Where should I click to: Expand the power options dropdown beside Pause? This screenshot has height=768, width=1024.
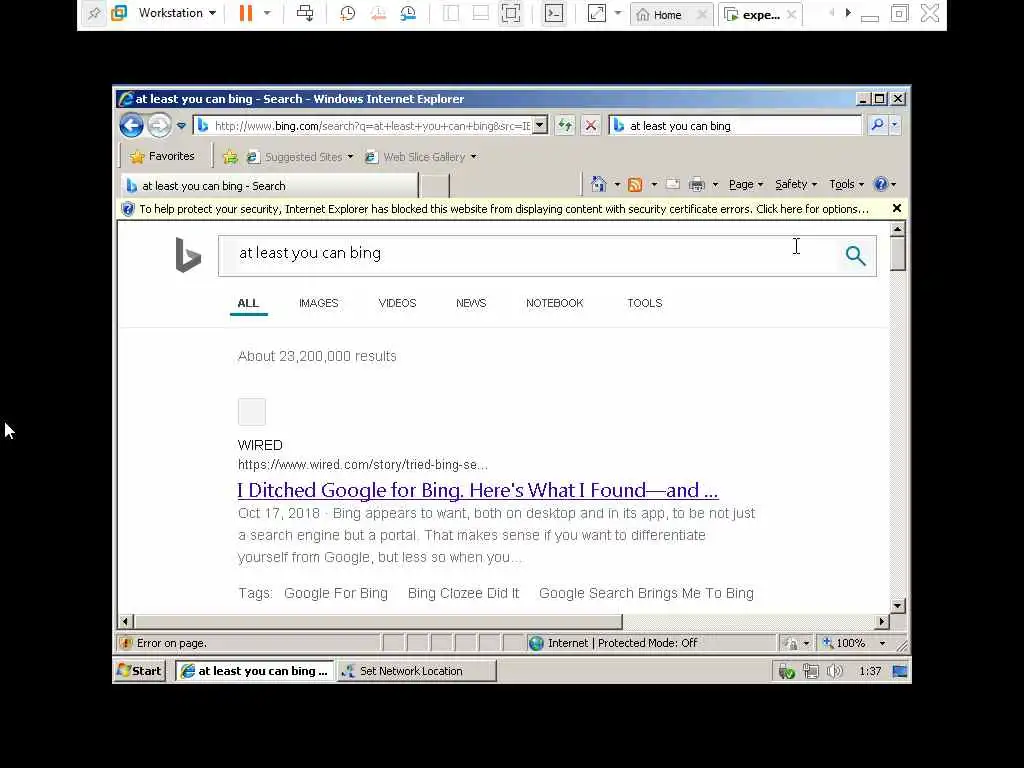267,13
